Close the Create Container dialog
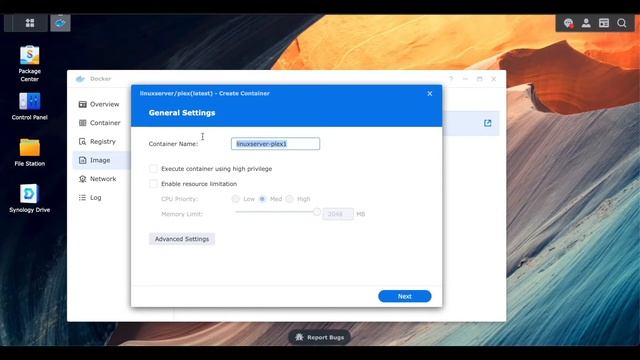Screen dimensions: 640x360 [x=429, y=93]
